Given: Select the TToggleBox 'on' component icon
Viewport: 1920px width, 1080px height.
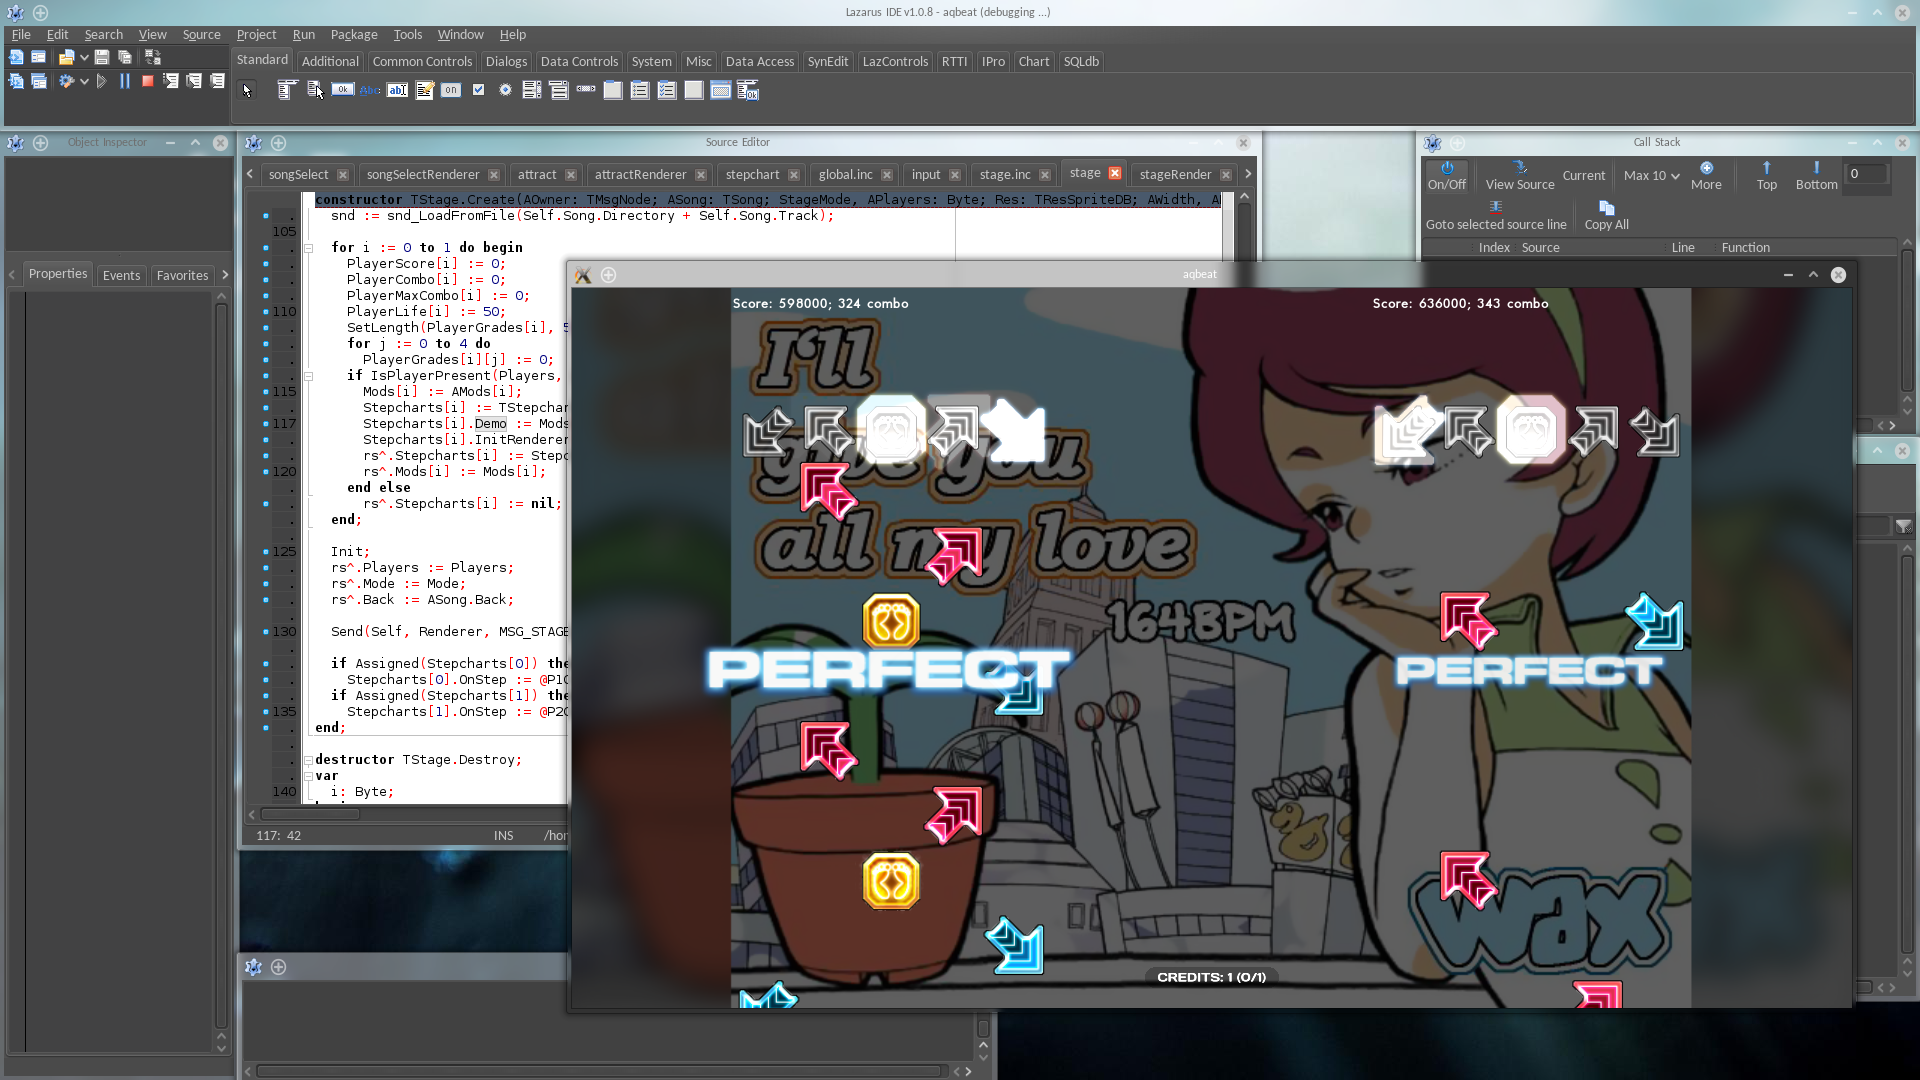Looking at the screenshot, I should [451, 90].
